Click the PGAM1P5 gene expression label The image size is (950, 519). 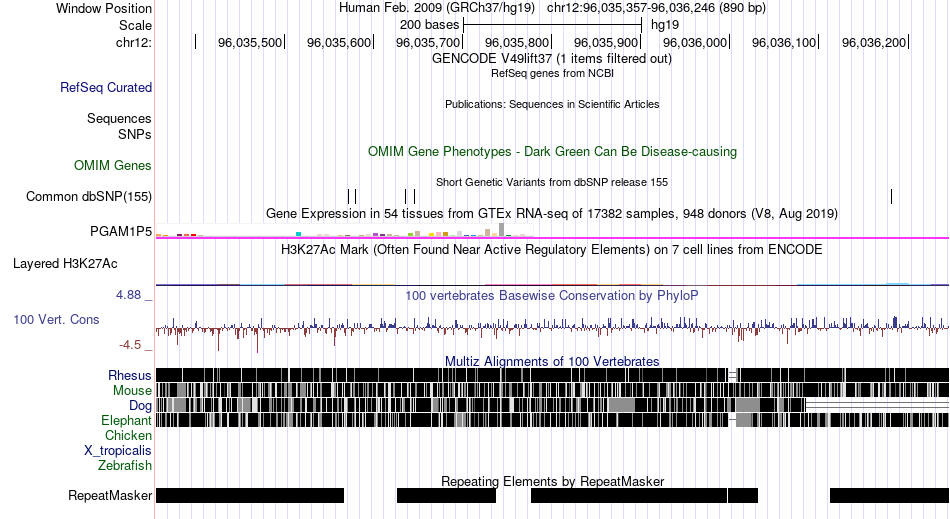tap(121, 231)
